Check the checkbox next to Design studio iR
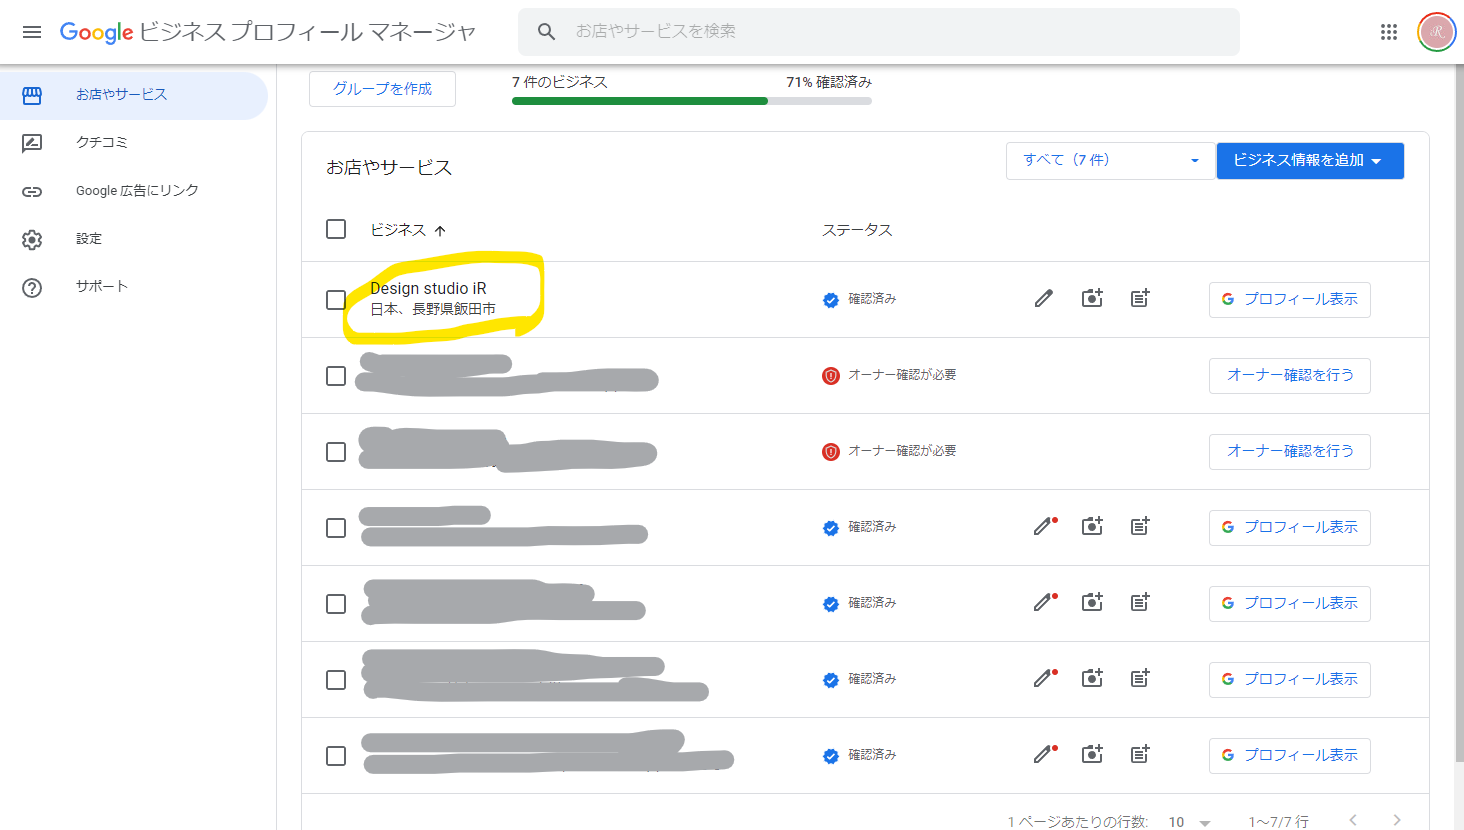Screen dimensions: 1464x830 tap(335, 297)
